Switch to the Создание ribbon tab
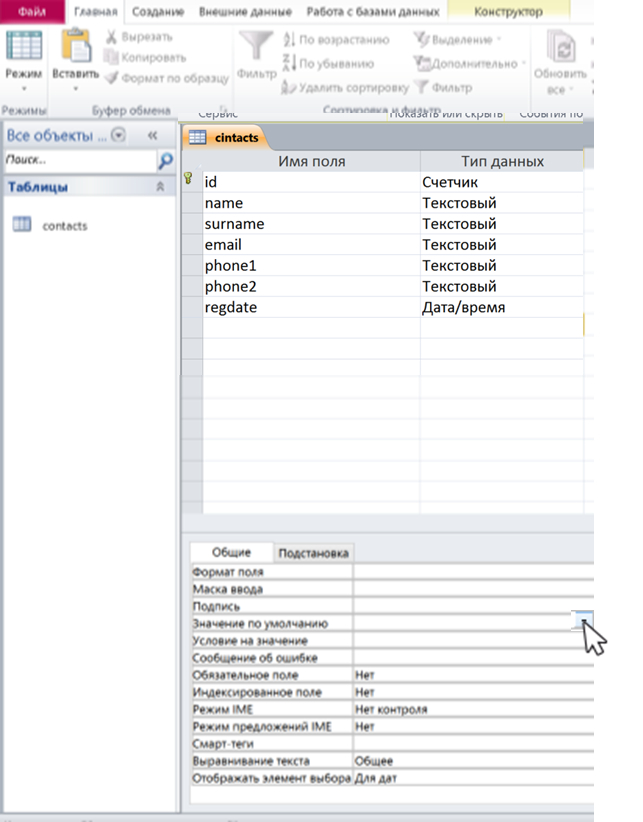 [159, 12]
